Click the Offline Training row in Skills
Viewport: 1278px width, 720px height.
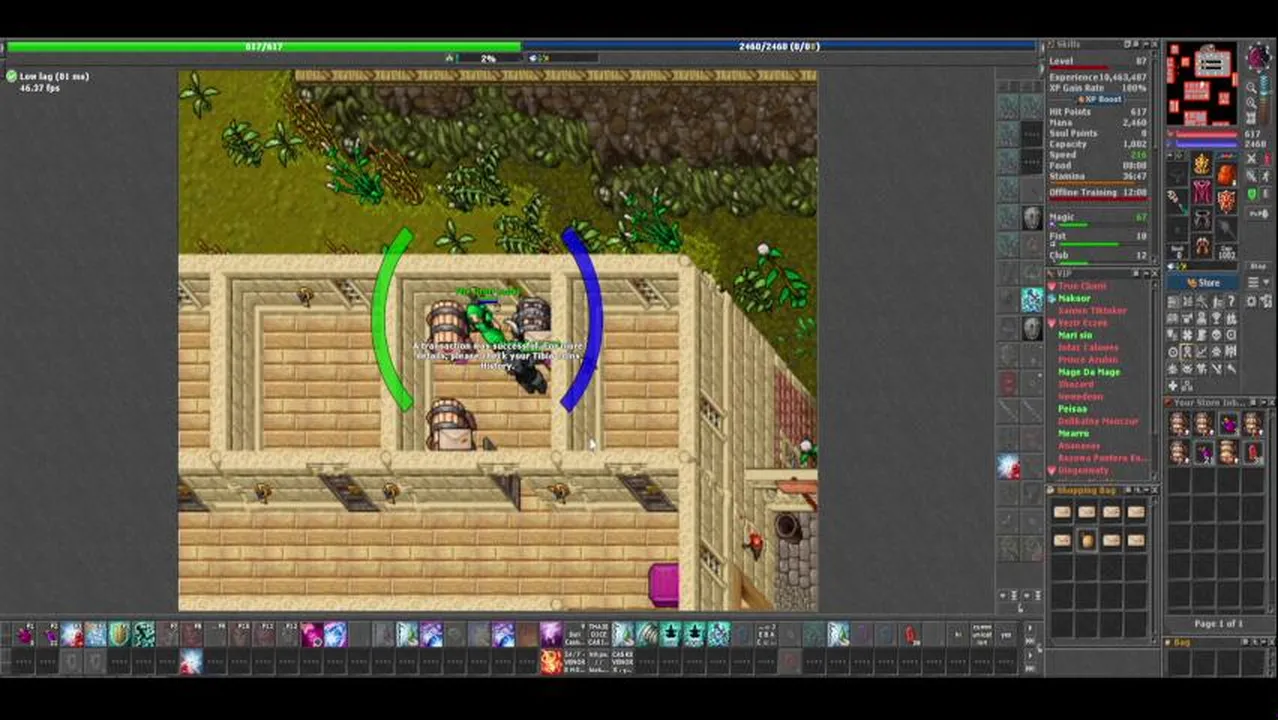(1098, 192)
